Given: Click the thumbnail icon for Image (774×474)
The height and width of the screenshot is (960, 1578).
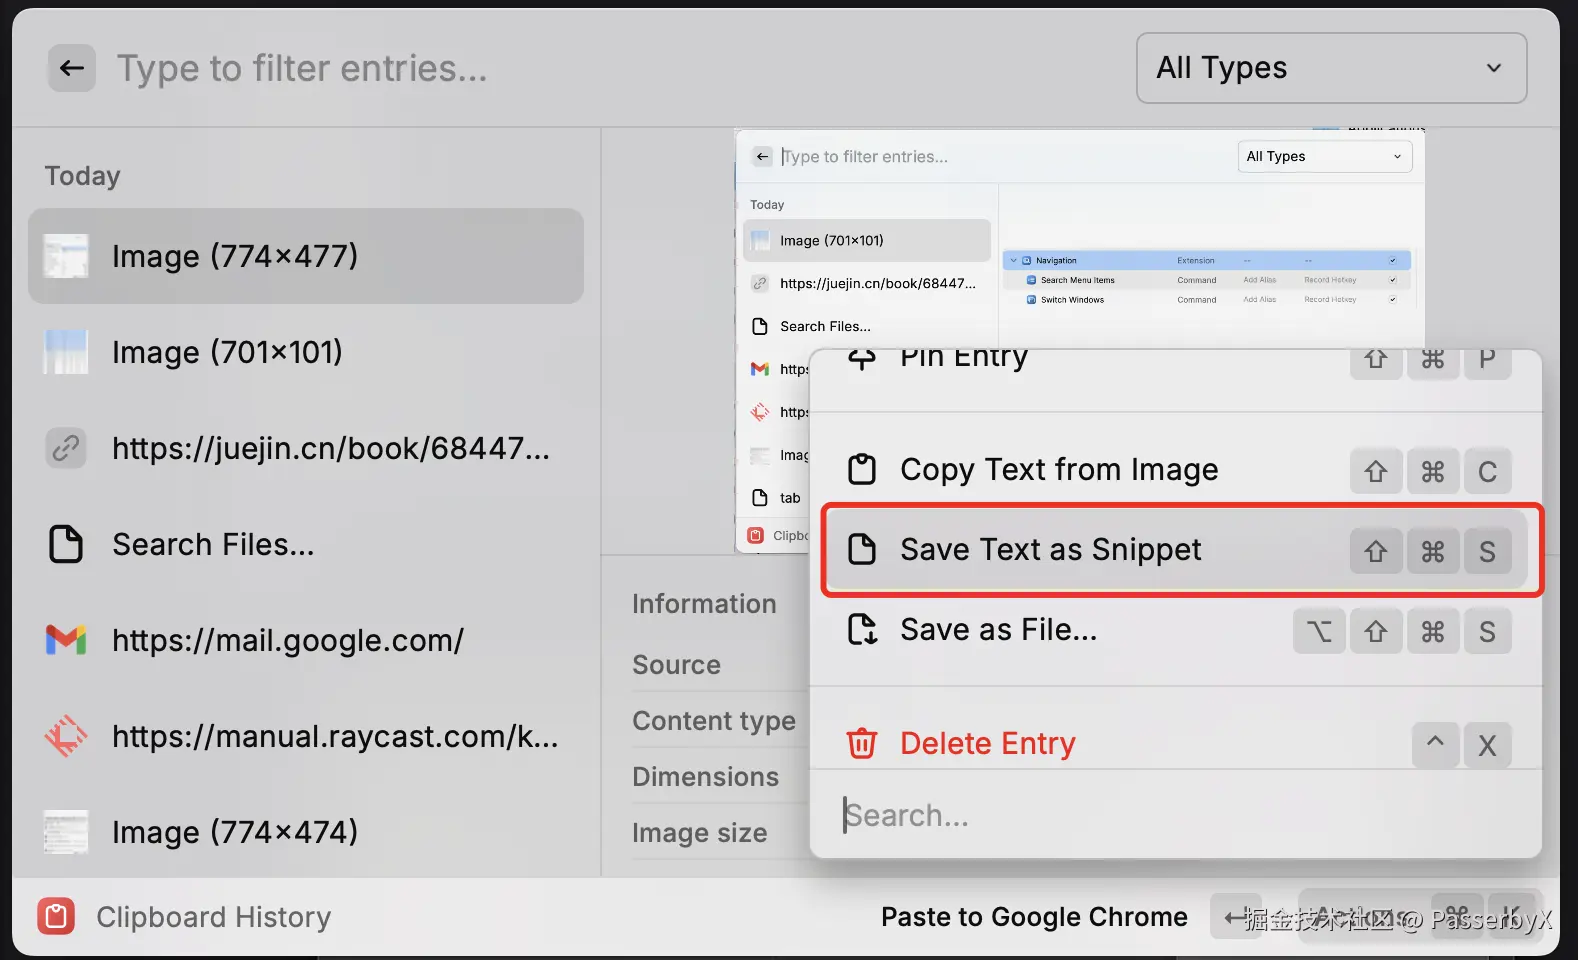Looking at the screenshot, I should [x=66, y=832].
